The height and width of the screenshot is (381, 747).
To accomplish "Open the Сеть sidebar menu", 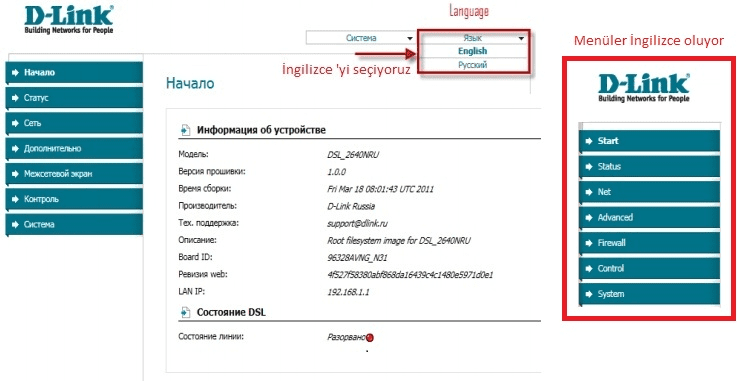I will click(74, 123).
